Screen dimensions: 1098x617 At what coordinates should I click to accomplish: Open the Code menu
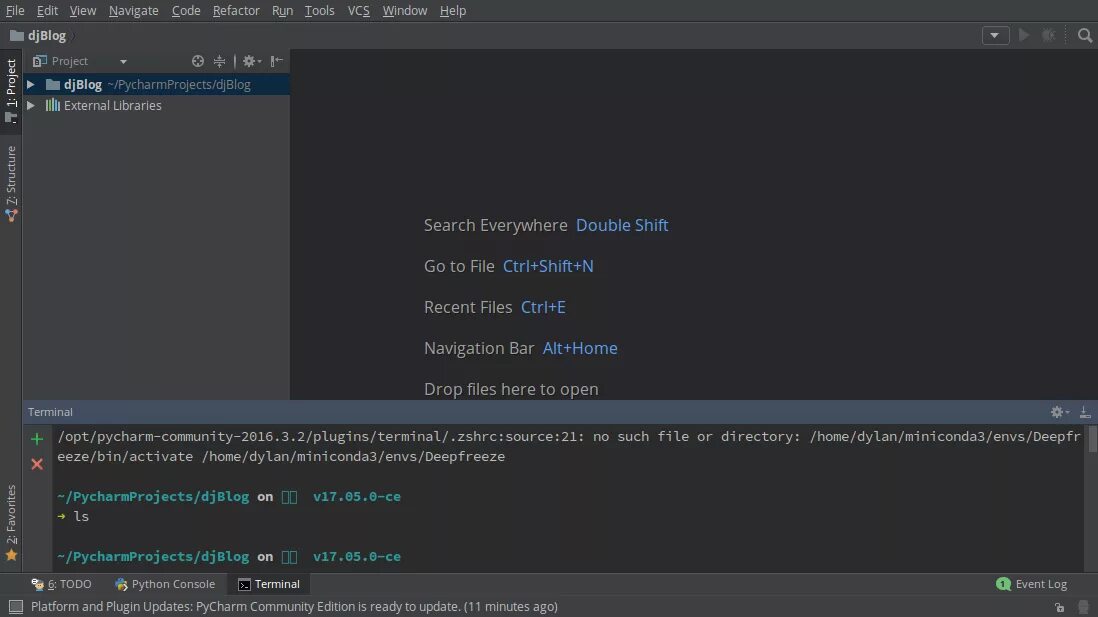pyautogui.click(x=186, y=11)
